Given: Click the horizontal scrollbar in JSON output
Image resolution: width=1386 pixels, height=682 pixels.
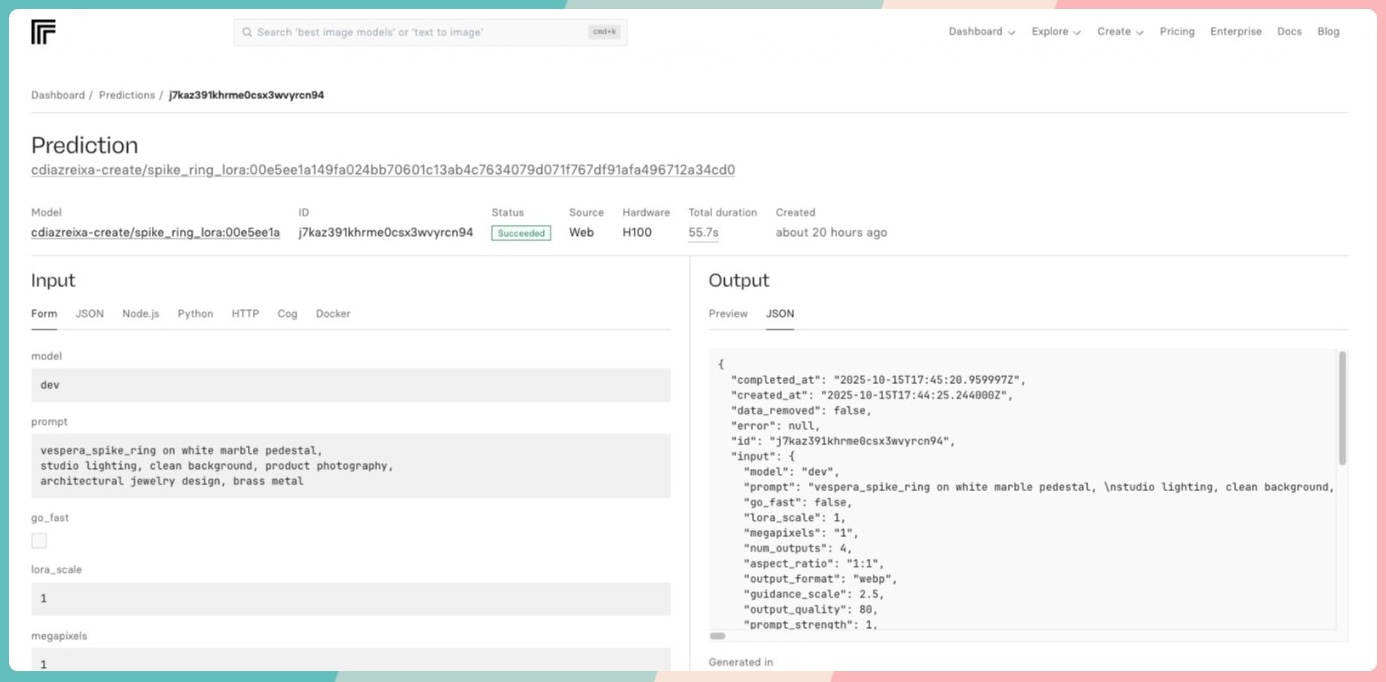Looking at the screenshot, I should (718, 636).
